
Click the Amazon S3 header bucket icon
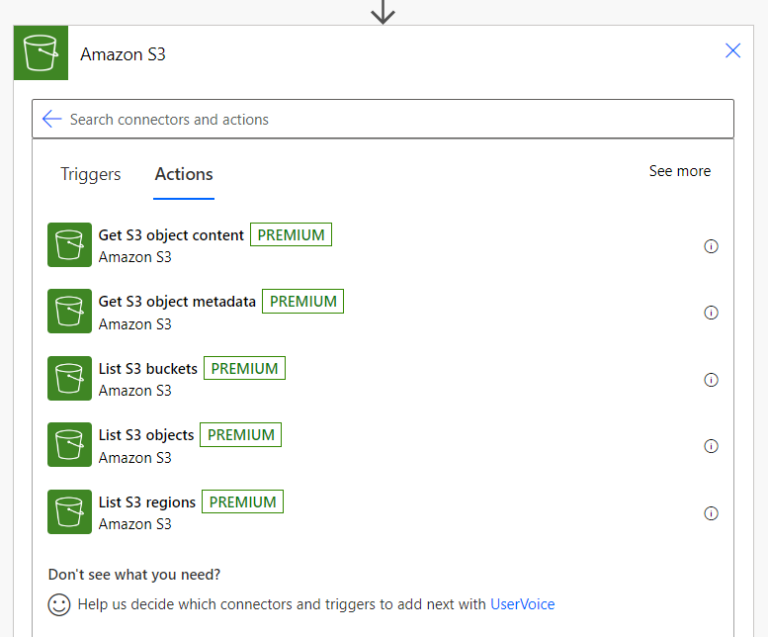click(41, 53)
